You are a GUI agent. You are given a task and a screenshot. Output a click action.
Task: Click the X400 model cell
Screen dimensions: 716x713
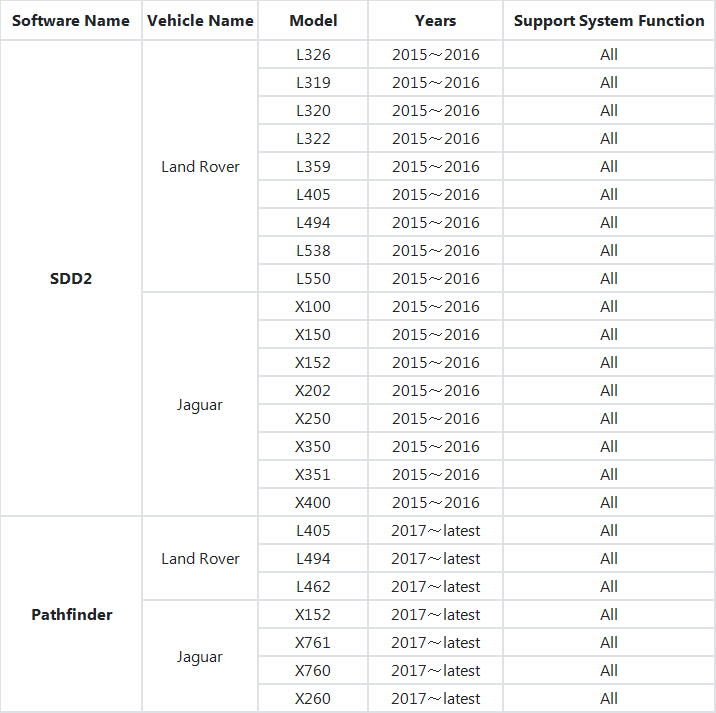pyautogui.click(x=313, y=502)
